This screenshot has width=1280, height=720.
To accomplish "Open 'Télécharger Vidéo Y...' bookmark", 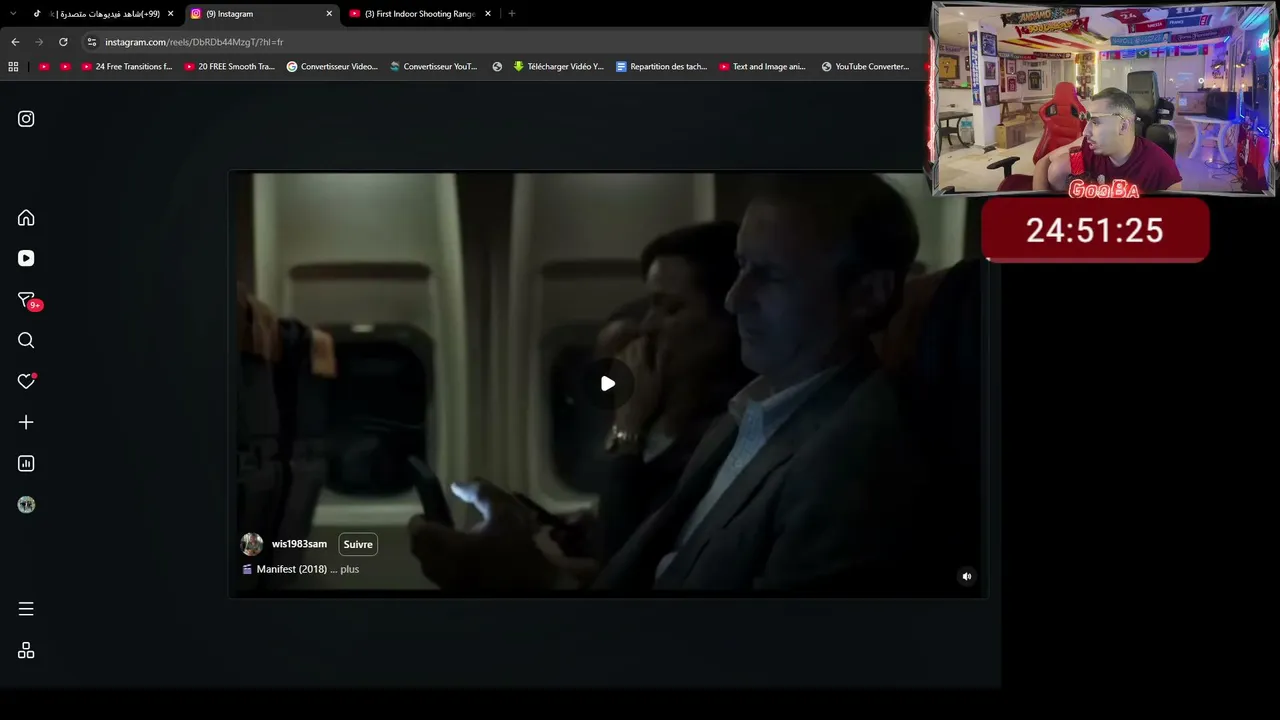I will [558, 67].
